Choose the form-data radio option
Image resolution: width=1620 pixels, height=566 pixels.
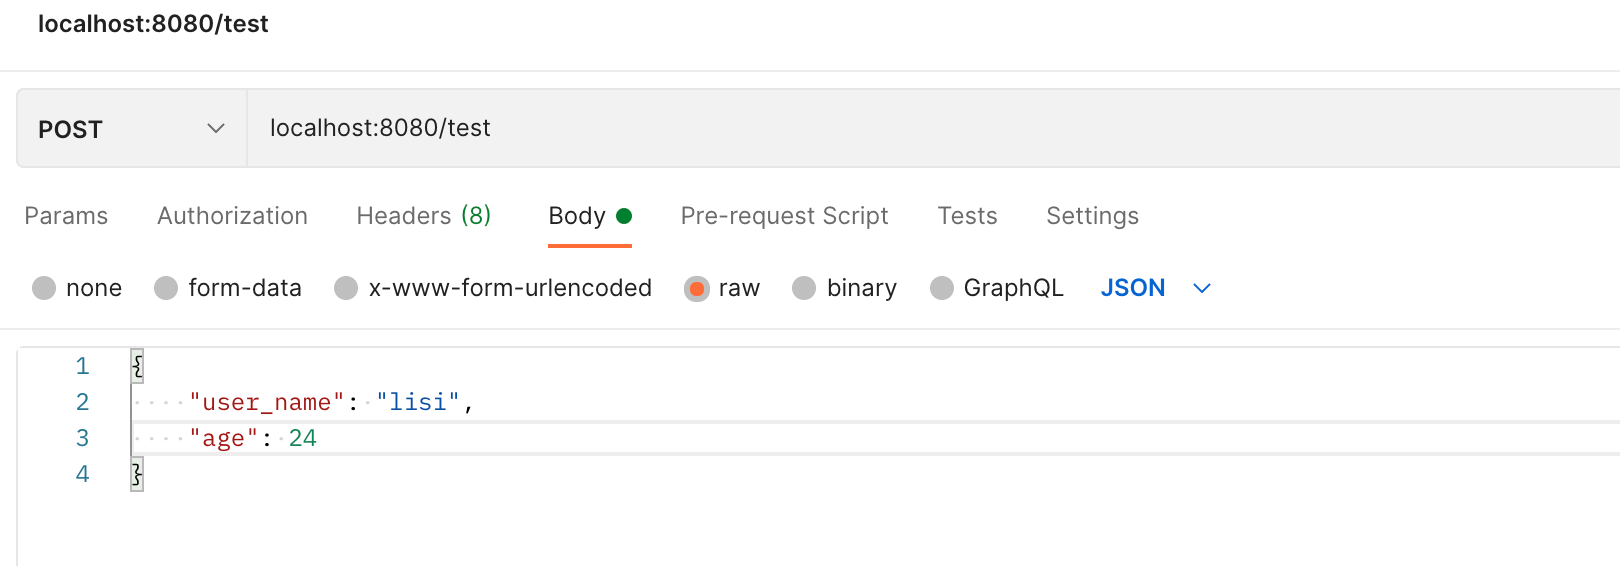[166, 288]
